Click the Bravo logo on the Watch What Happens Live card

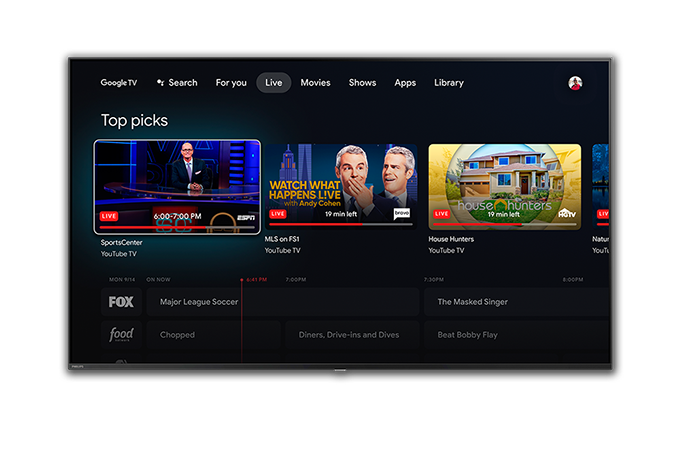pyautogui.click(x=401, y=214)
